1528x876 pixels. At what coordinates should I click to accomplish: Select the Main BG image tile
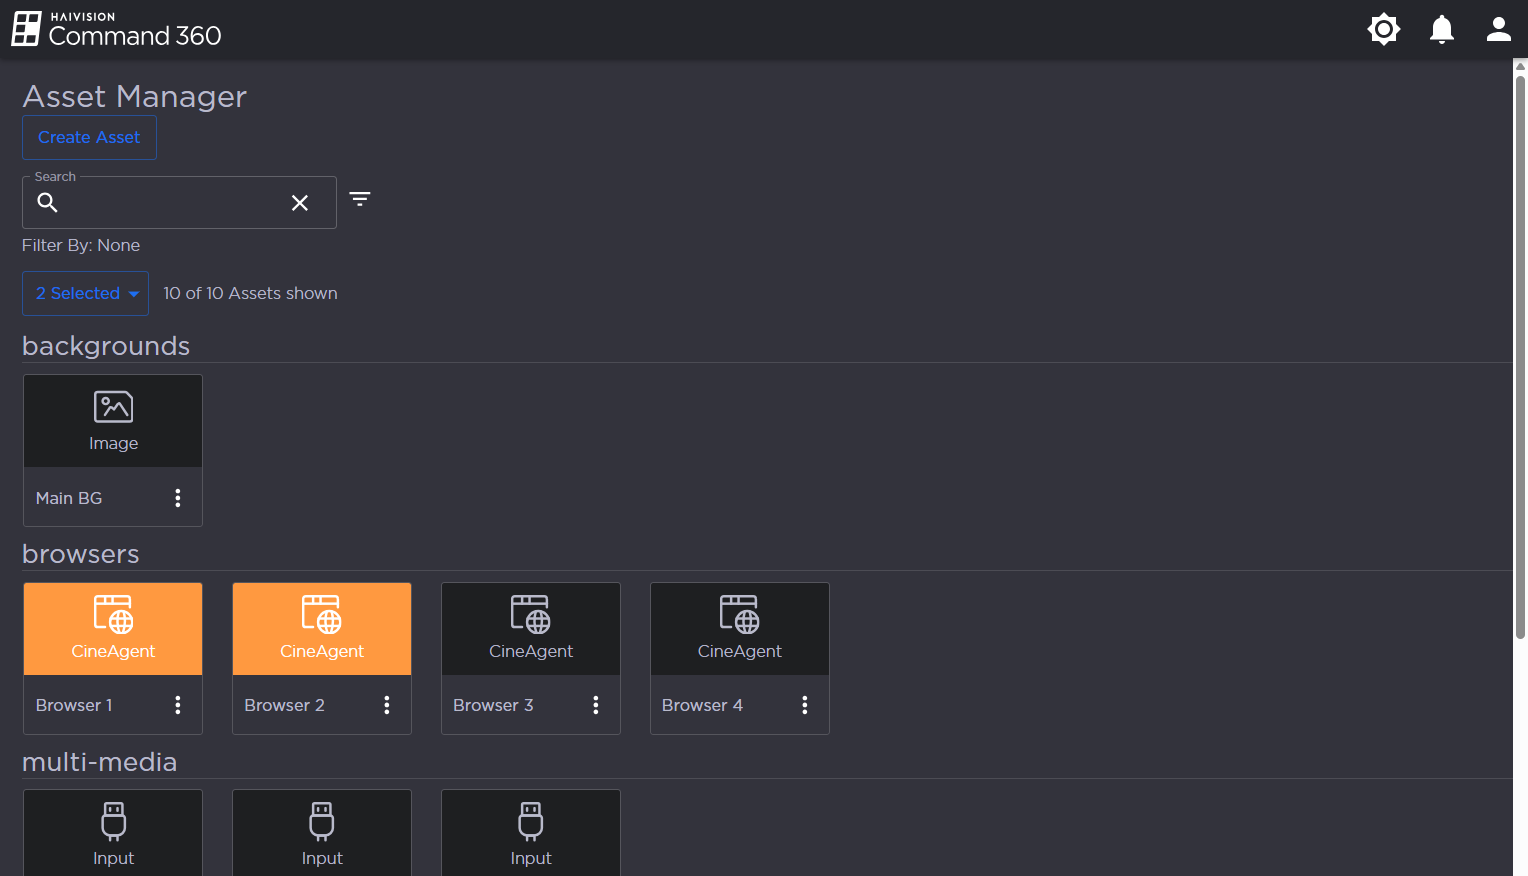(113, 421)
